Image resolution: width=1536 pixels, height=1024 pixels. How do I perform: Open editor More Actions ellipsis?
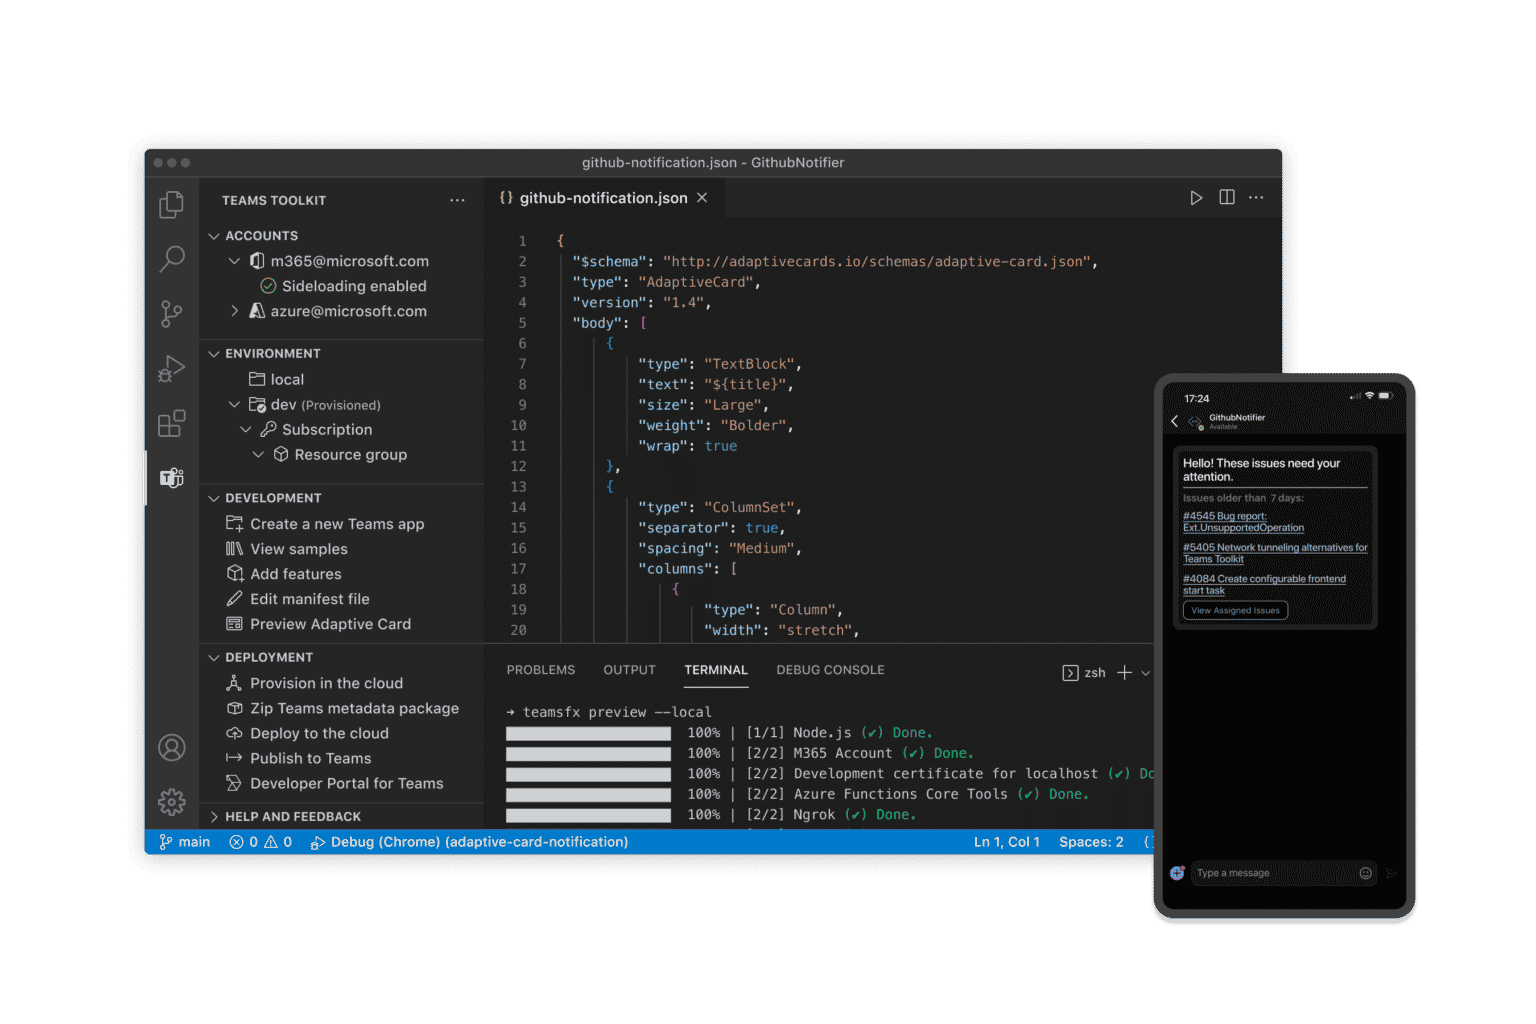1257,198
